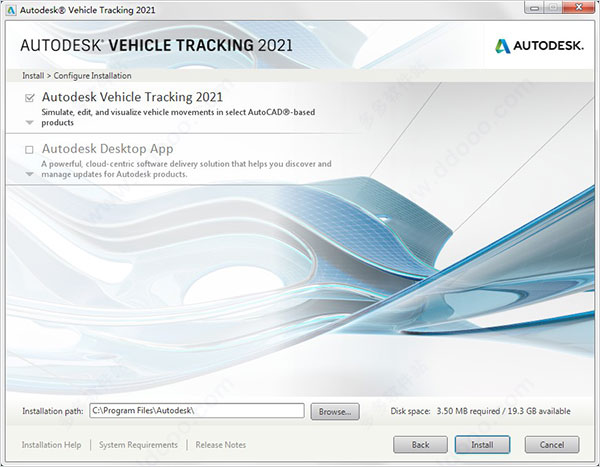Image resolution: width=600 pixels, height=467 pixels.
Task: Click the 'Simulate, edit, and visualize vehicle movements' description
Action: (178, 118)
